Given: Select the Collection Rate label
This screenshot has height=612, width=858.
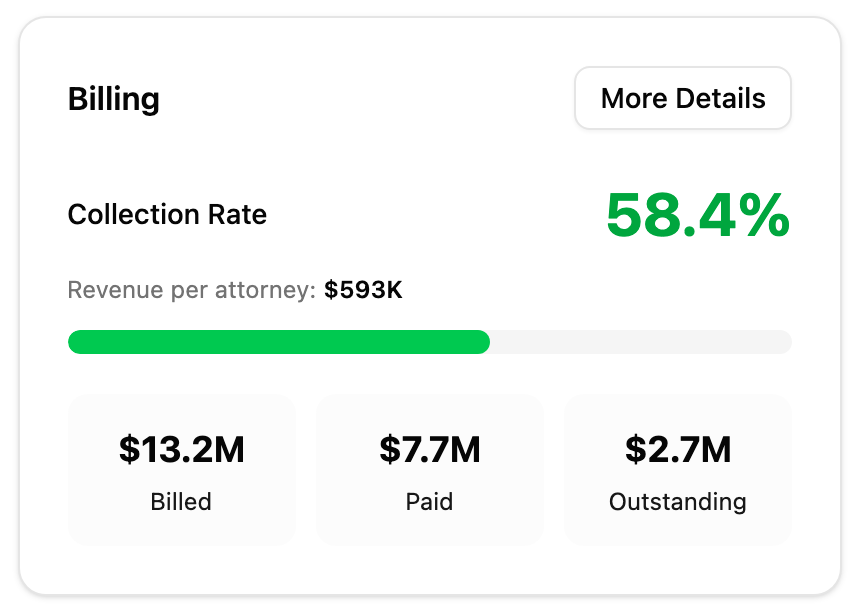Looking at the screenshot, I should click(x=167, y=214).
